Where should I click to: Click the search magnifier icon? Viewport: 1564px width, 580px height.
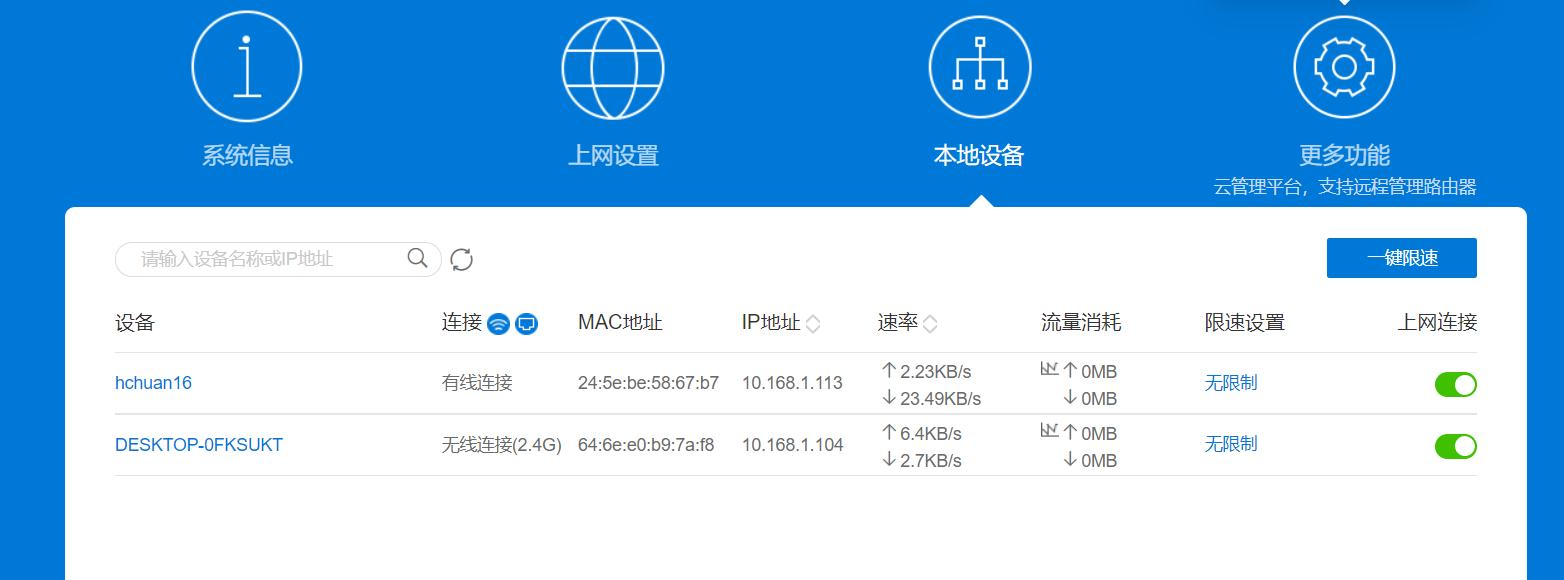[x=416, y=257]
